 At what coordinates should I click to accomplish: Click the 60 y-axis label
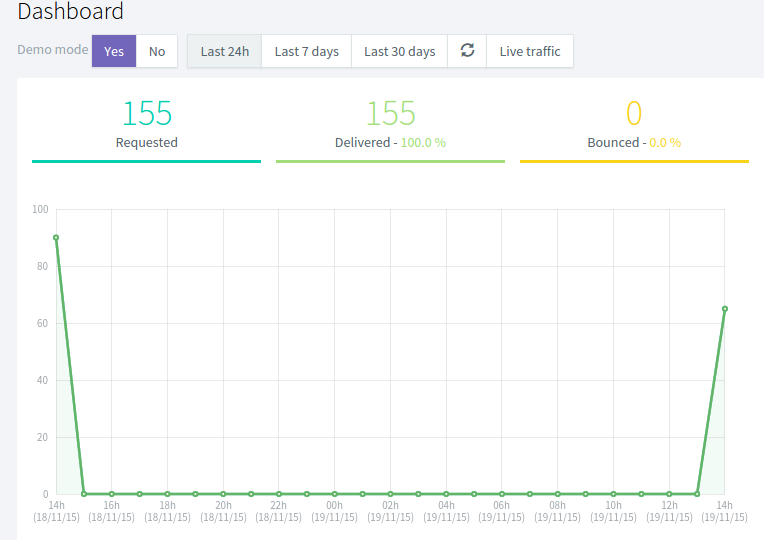pos(42,323)
